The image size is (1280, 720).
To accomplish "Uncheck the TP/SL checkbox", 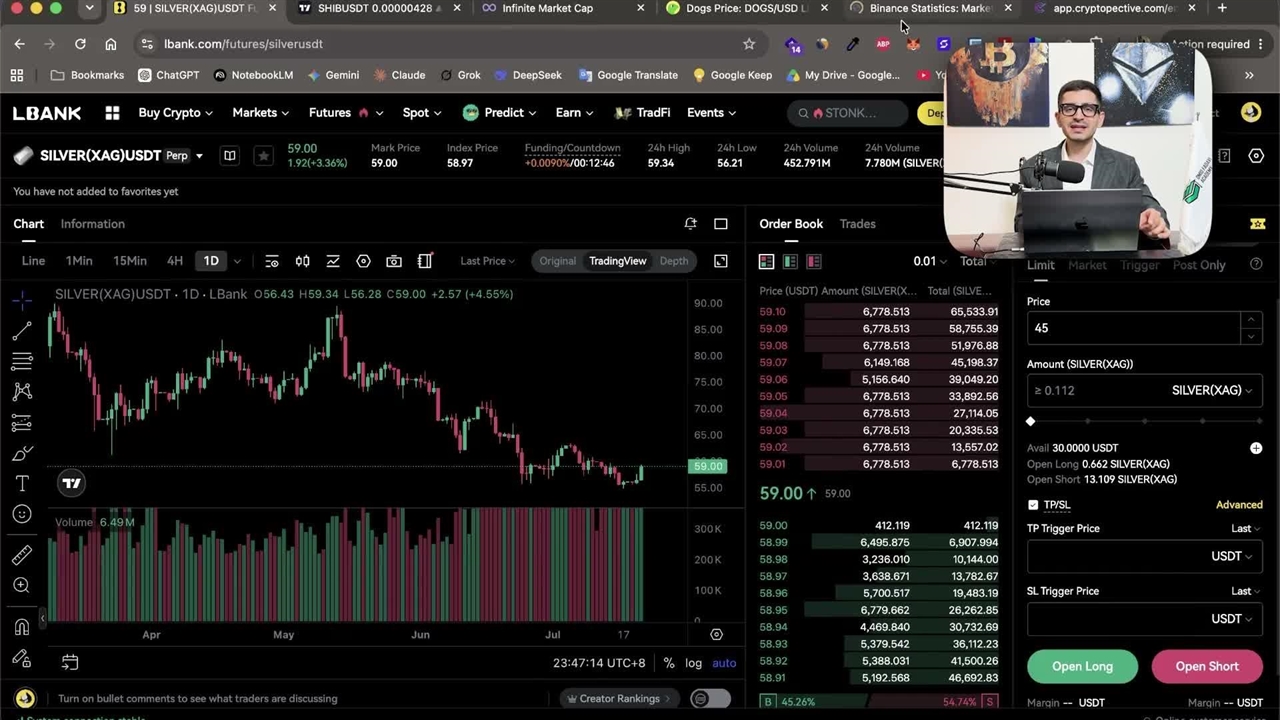I will click(1033, 505).
